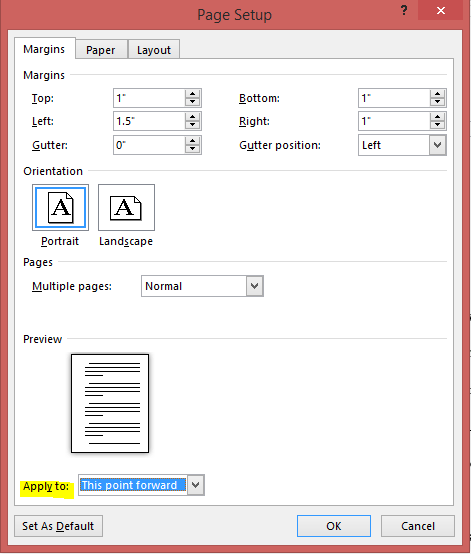Click the Landscape label text
The width and height of the screenshot is (471, 554).
[x=126, y=241]
